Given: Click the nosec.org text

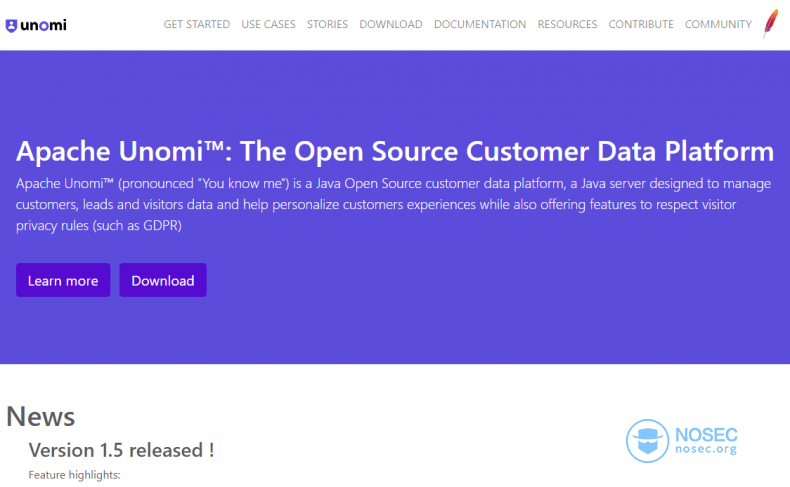Looking at the screenshot, I should 706,449.
